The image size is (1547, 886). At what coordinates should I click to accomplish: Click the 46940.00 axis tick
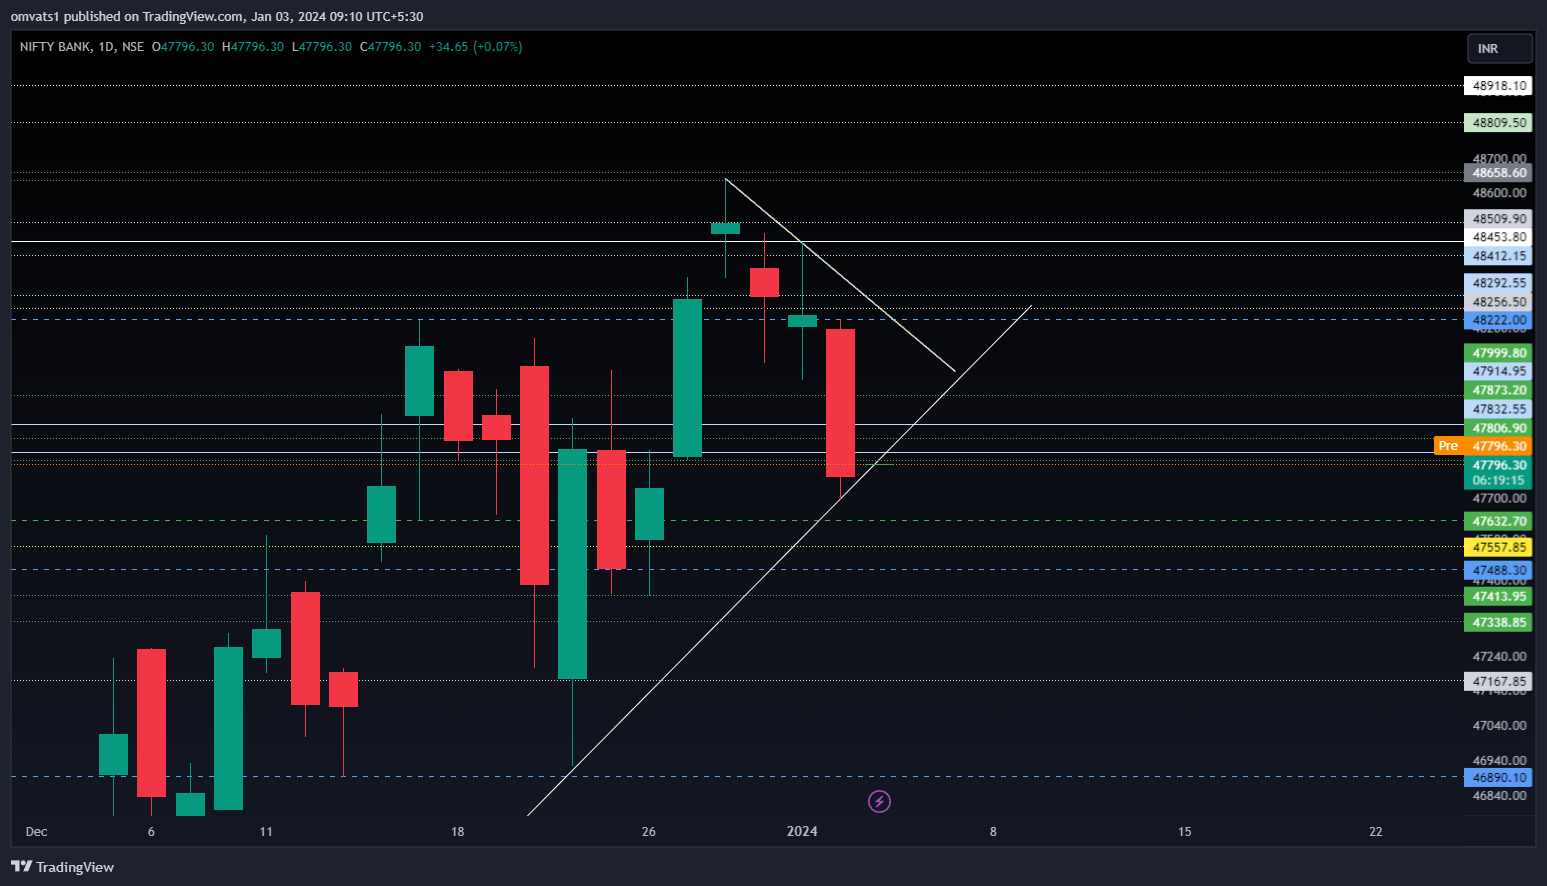[x=1499, y=760]
